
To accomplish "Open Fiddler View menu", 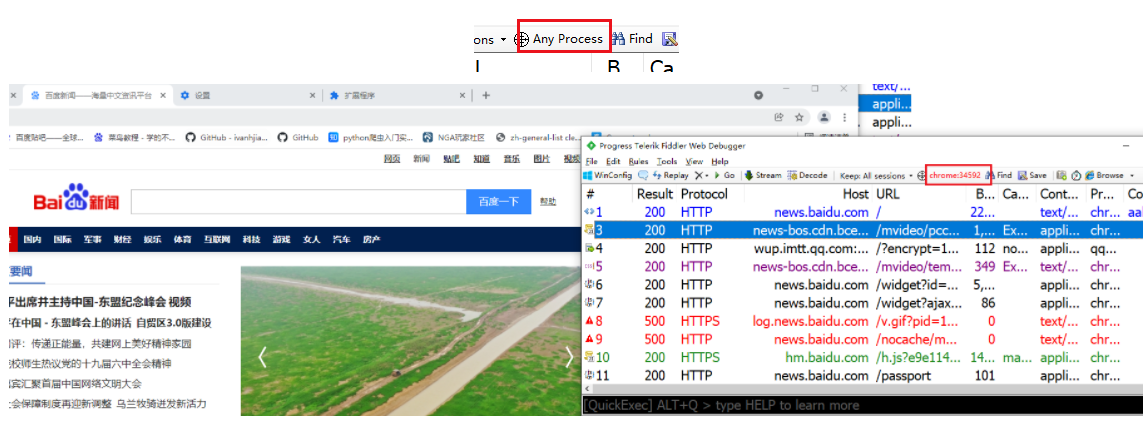I will click(x=695, y=161).
